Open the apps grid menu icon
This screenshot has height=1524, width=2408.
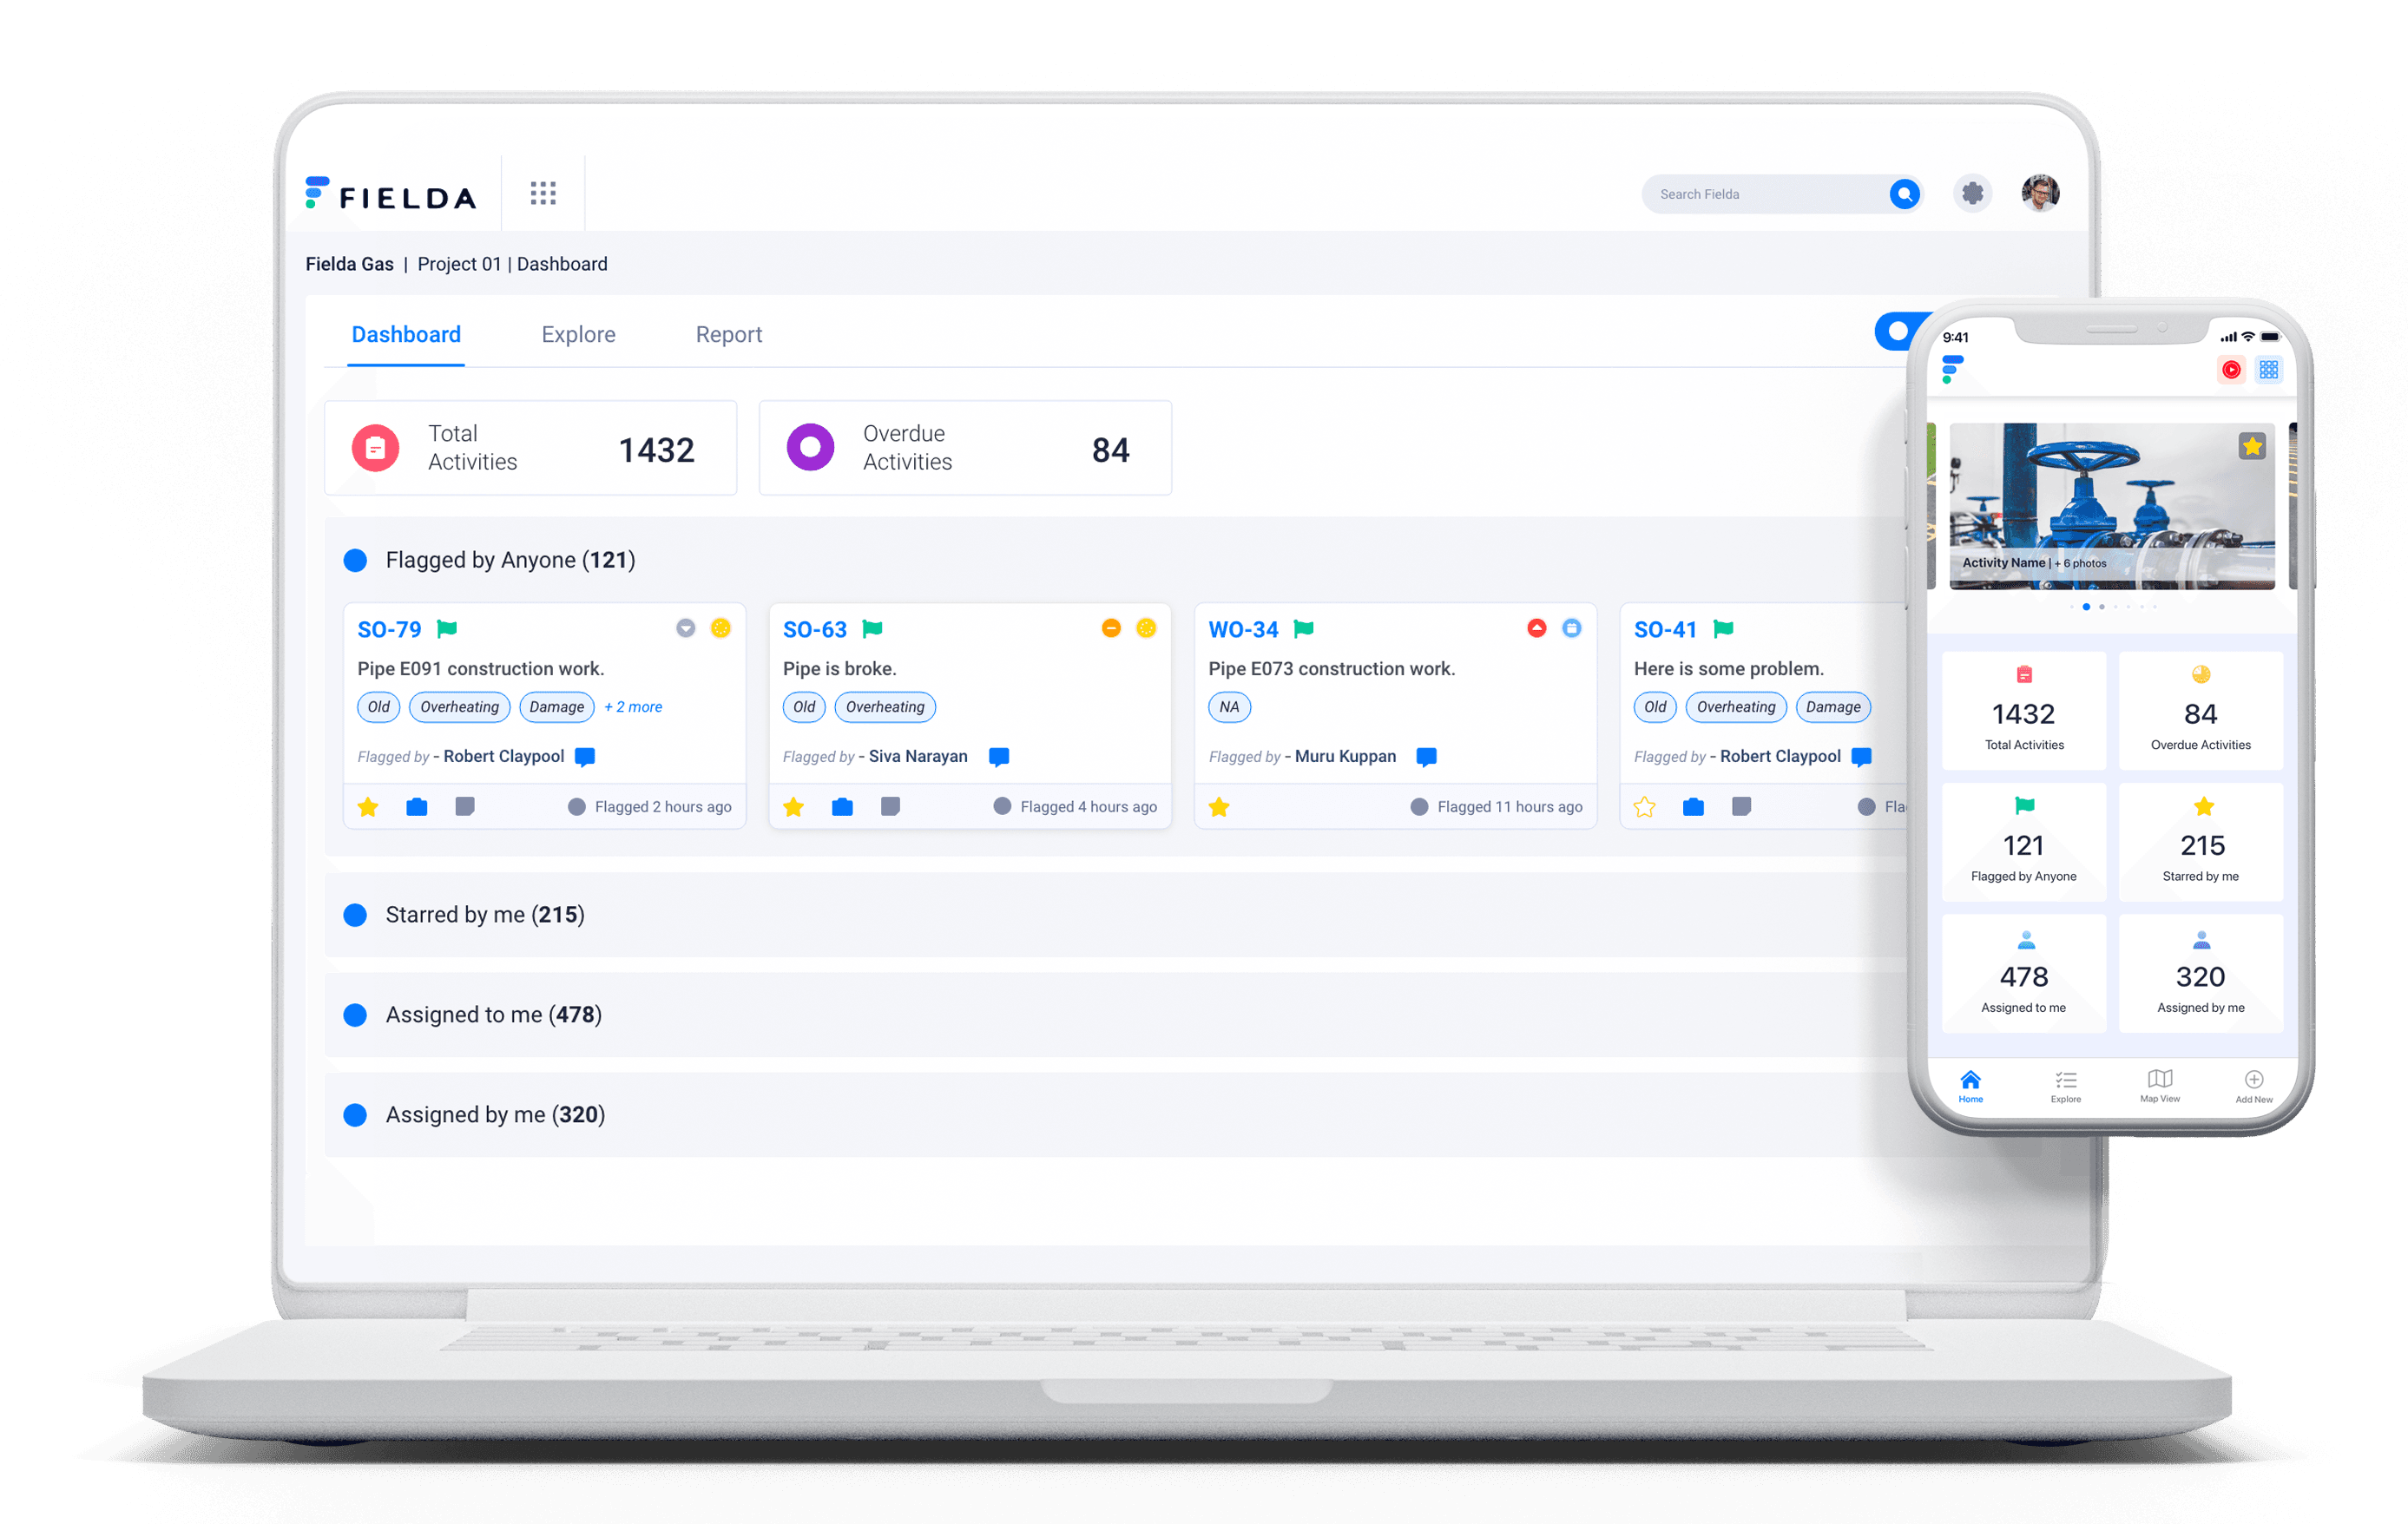pos(543,193)
